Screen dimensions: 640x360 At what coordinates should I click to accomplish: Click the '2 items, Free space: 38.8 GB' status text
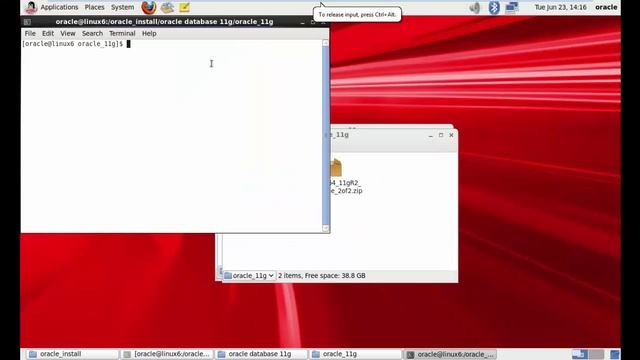point(322,276)
